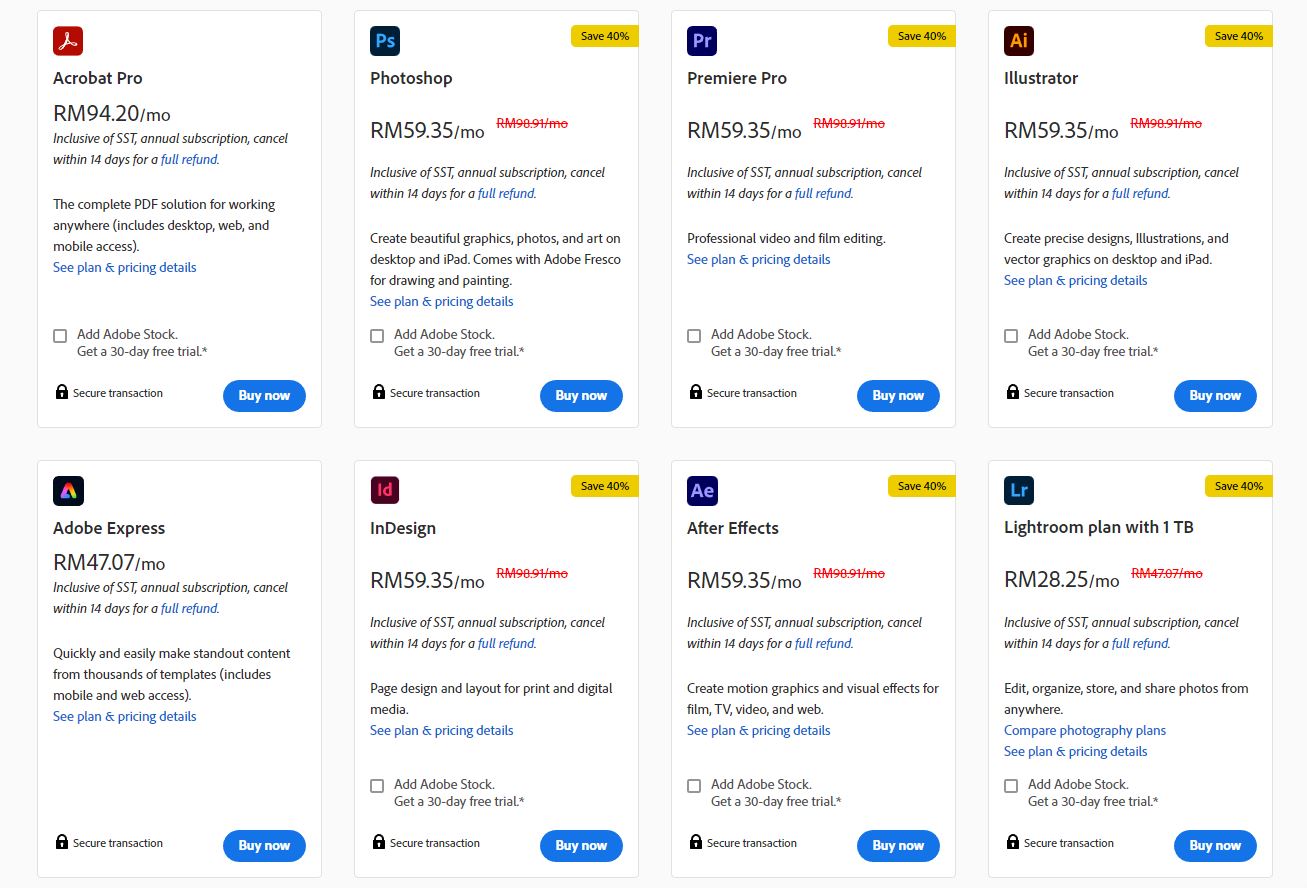Click Buy now for Adobe Express

[x=264, y=846]
